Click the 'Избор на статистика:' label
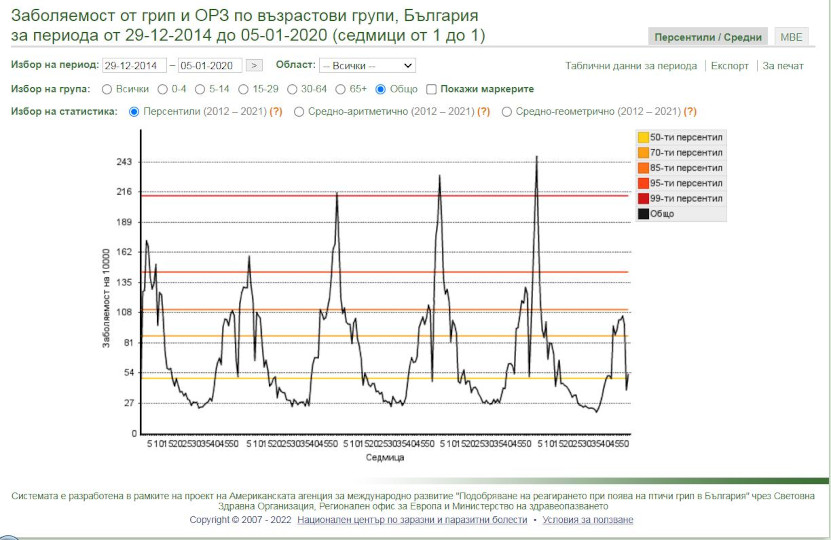Viewport: 831px width, 540px height. pos(64,112)
